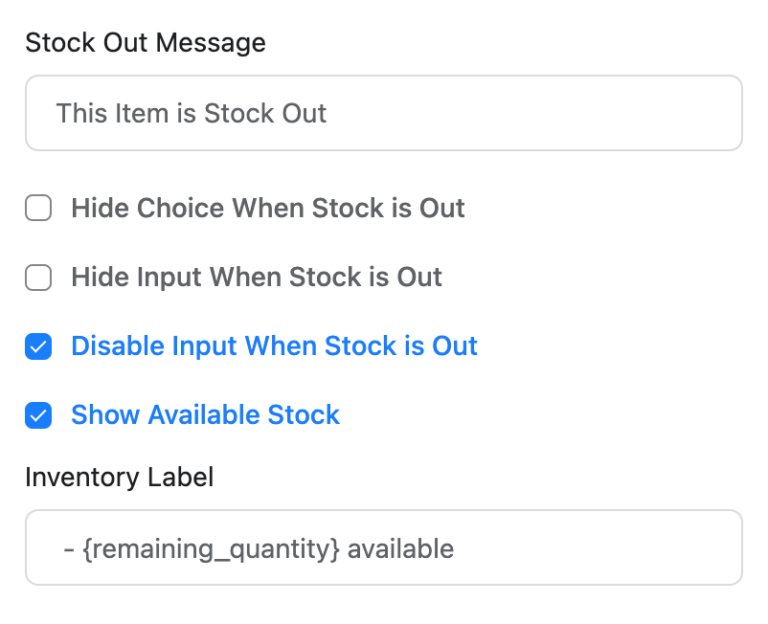Click the blue 'Show Available Stock' label
Viewport: 768px width, 624px height.
205,416
